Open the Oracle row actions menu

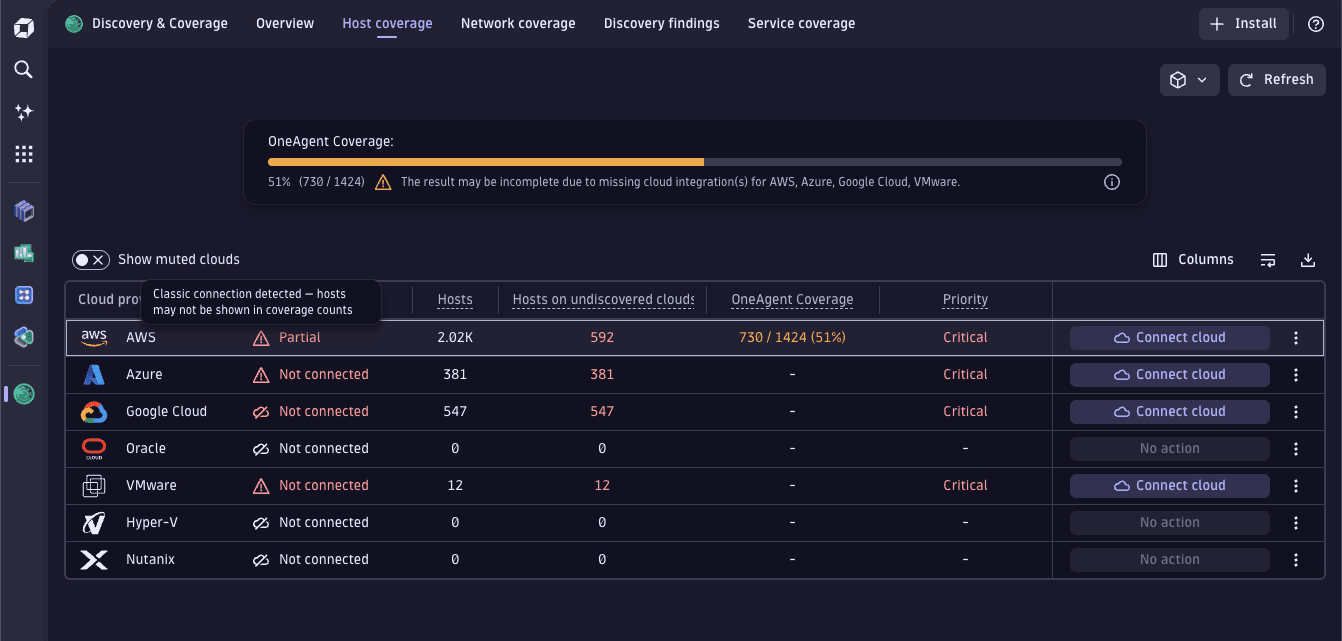[x=1296, y=449]
